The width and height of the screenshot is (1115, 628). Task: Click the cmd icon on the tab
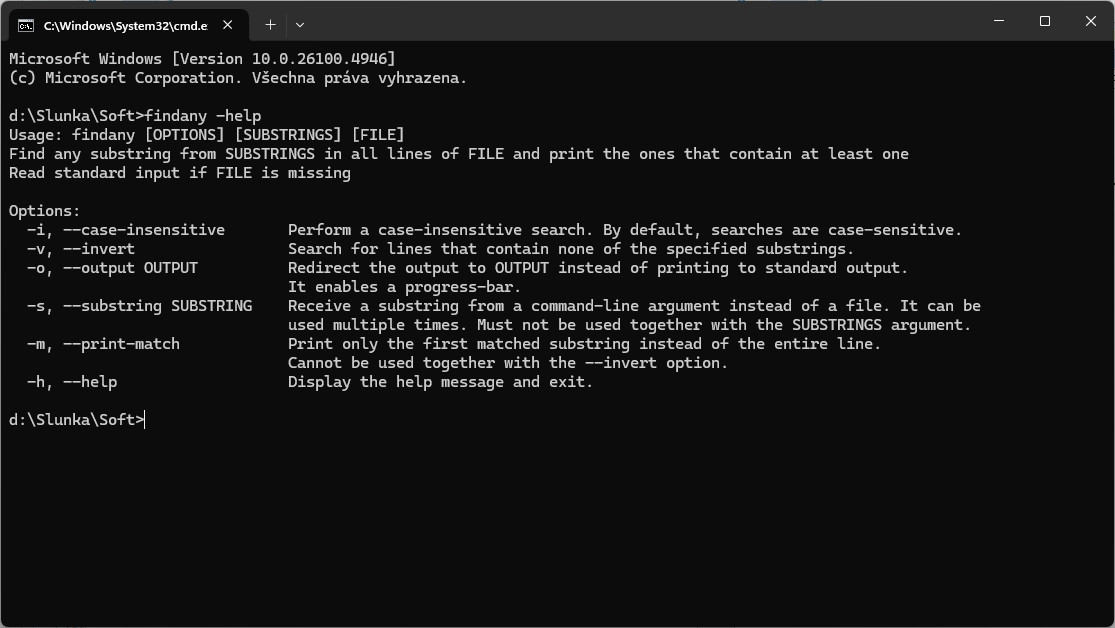(x=26, y=24)
